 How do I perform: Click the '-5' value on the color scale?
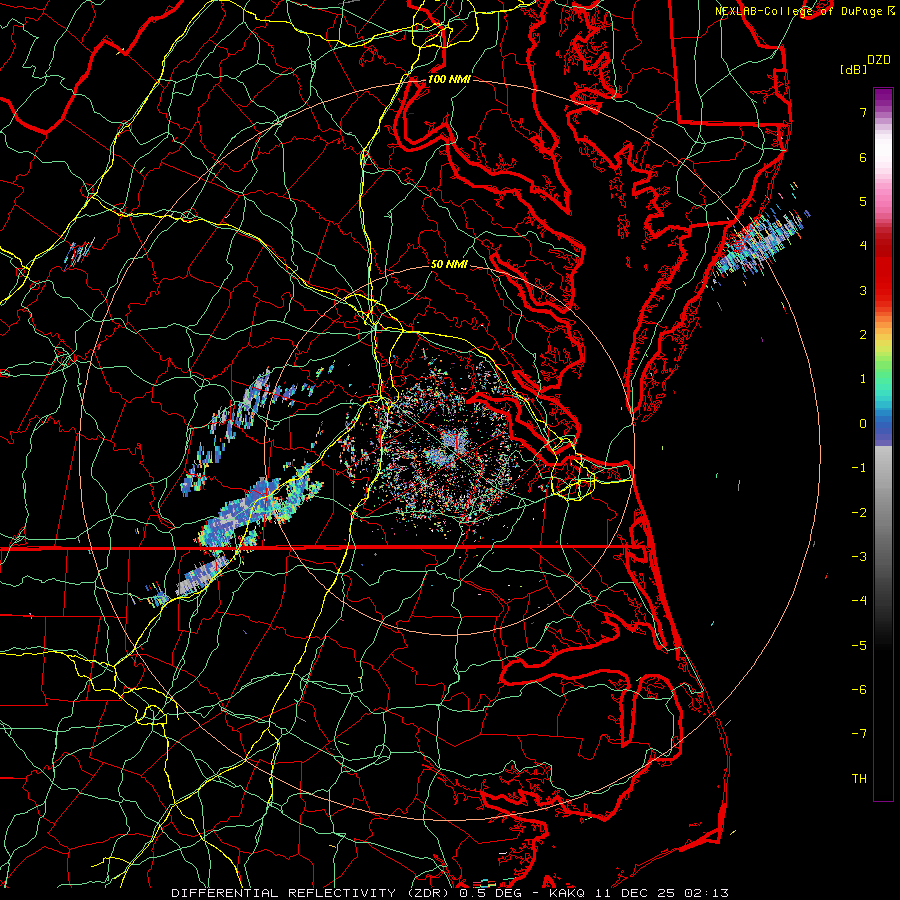pyautogui.click(x=859, y=646)
